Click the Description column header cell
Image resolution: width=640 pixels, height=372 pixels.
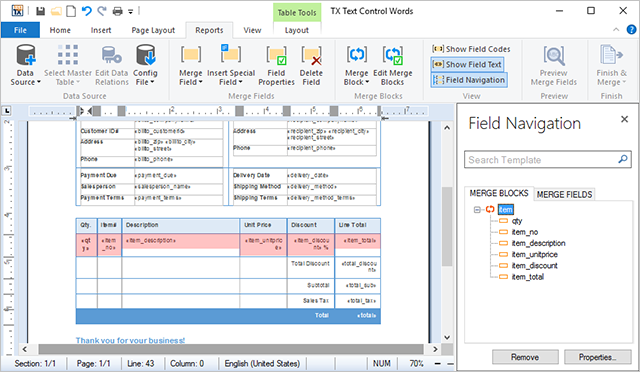coord(180,225)
